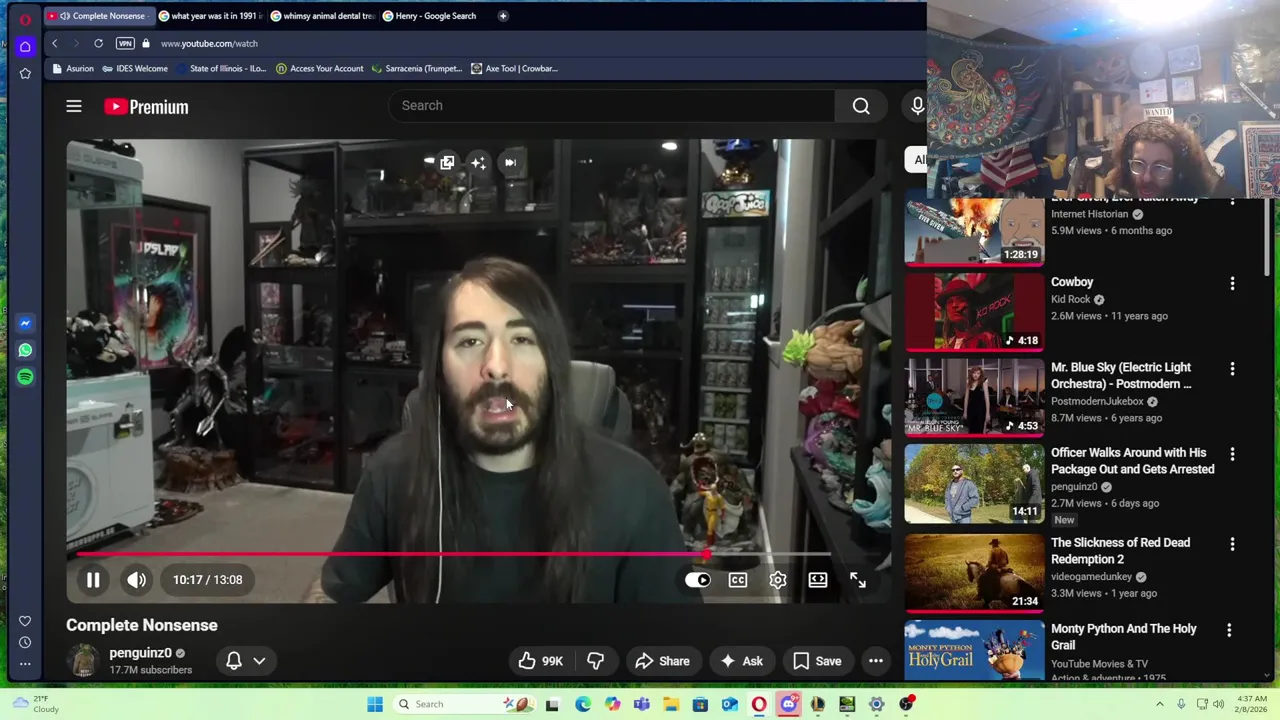This screenshot has width=1280, height=720.
Task: Open The Slickness of Red Dead Redemption 2
Action: pos(1120,551)
